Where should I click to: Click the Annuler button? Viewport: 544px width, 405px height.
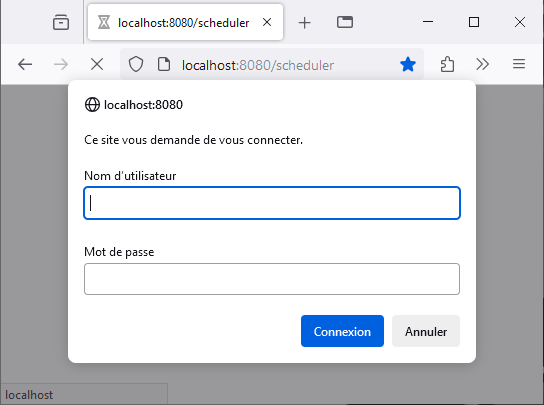click(x=426, y=331)
